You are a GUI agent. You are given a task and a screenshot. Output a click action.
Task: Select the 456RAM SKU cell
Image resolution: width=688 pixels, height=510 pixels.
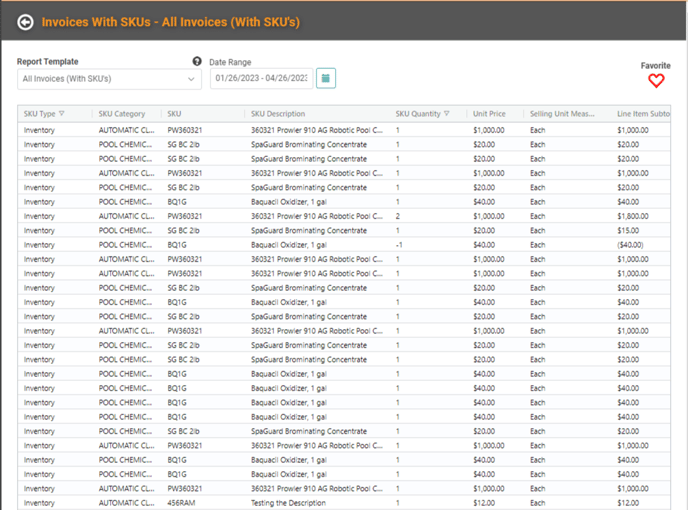(x=180, y=503)
